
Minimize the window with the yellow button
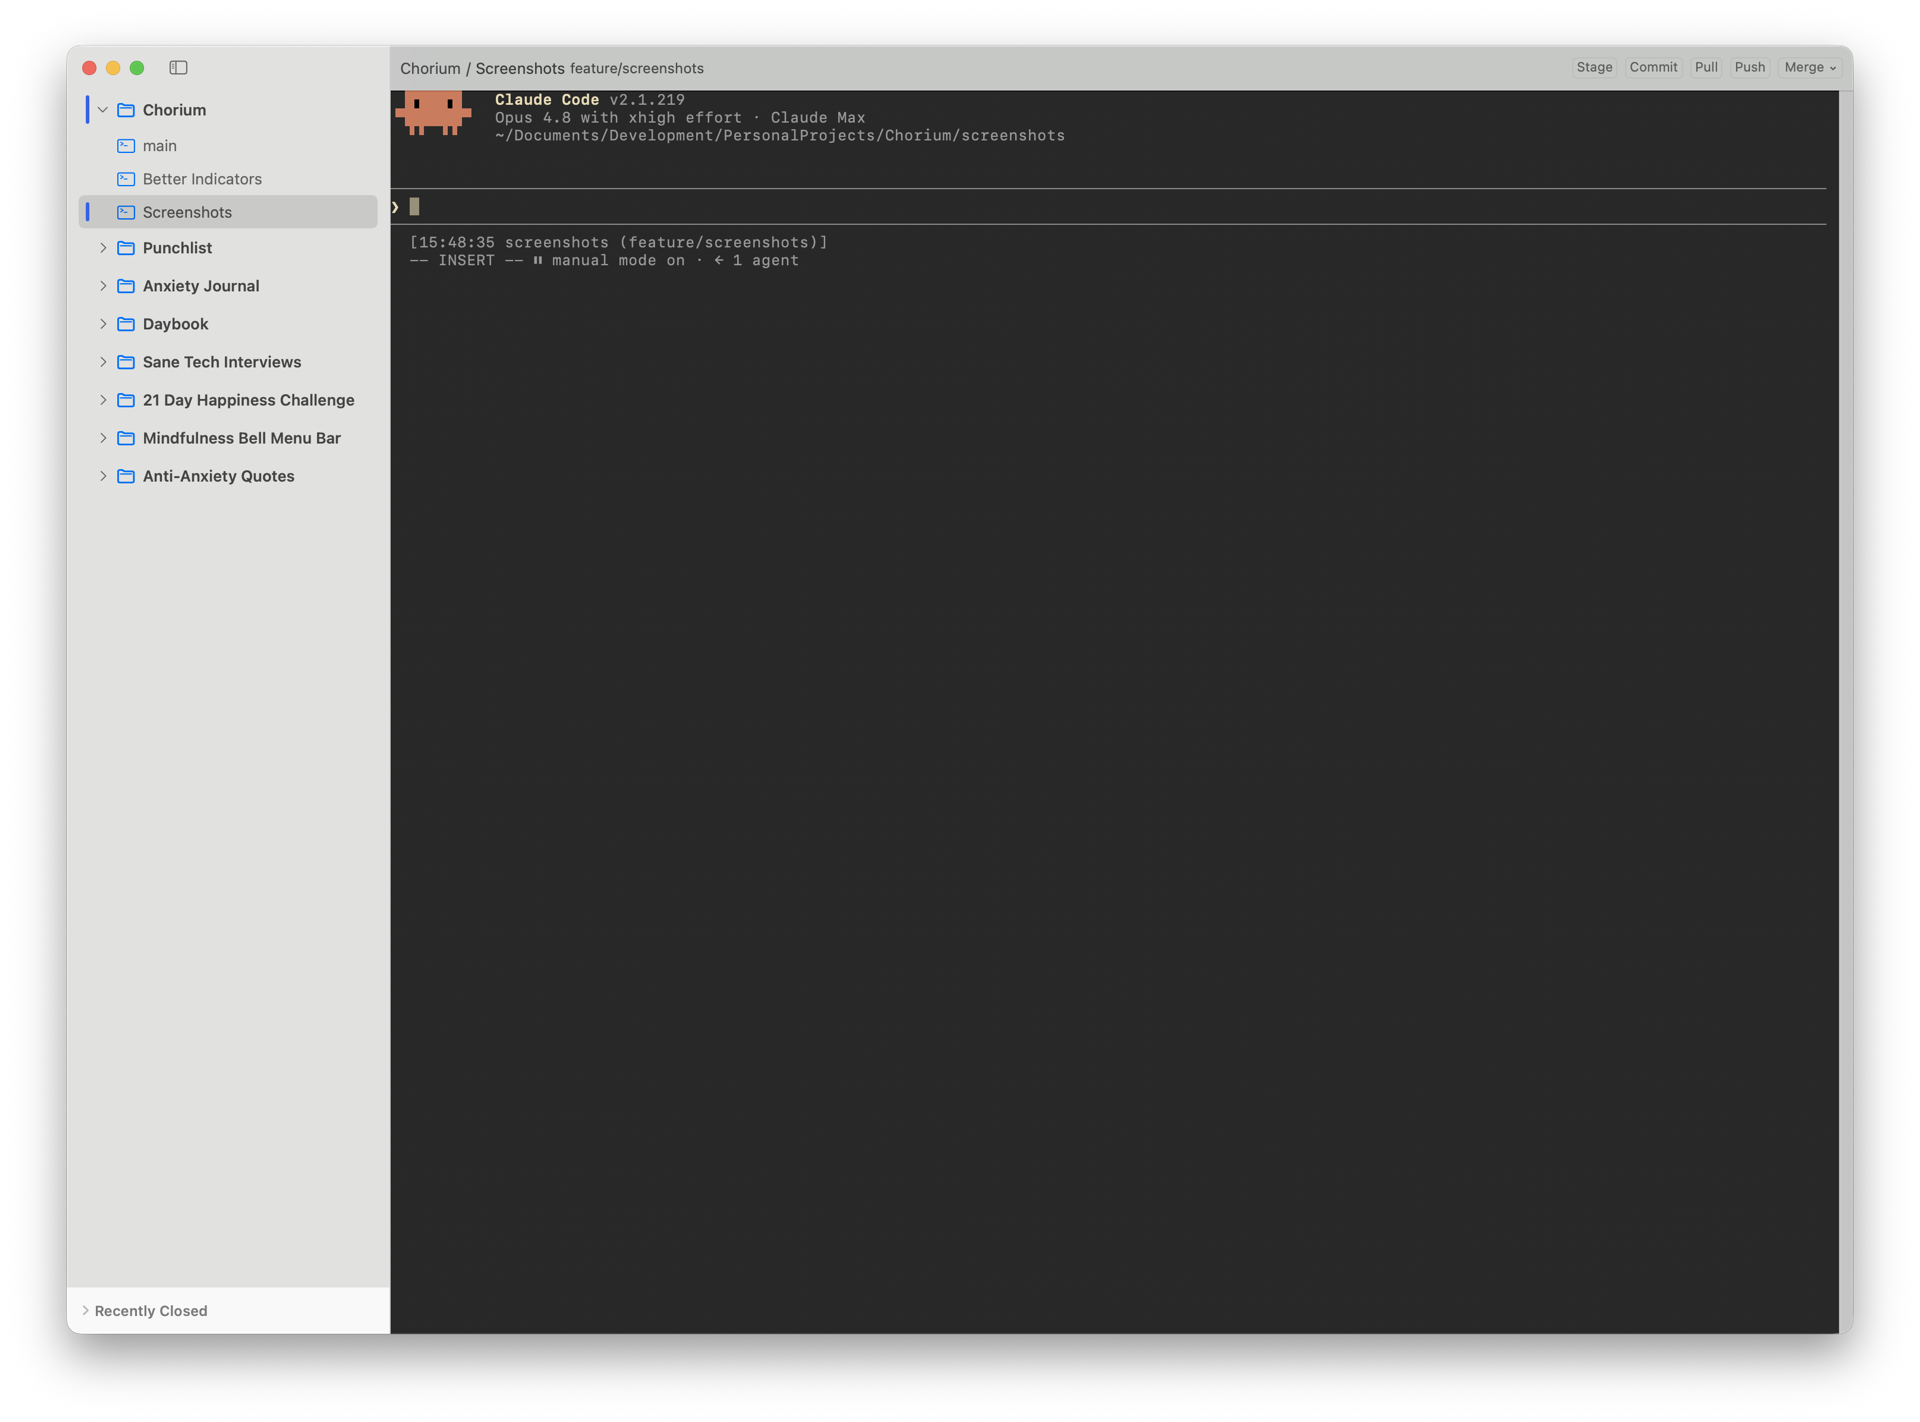coord(113,68)
